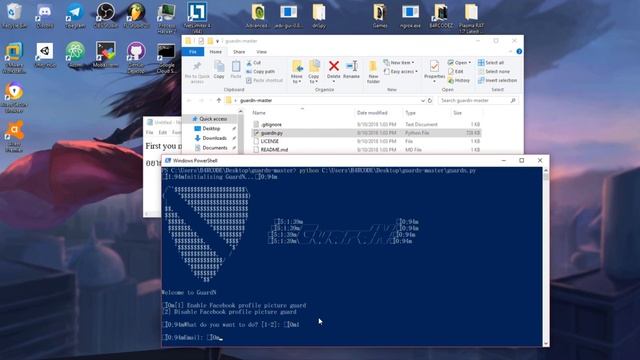The height and width of the screenshot is (360, 640).
Task: Open the Games folder on the desktop
Action: (x=380, y=16)
